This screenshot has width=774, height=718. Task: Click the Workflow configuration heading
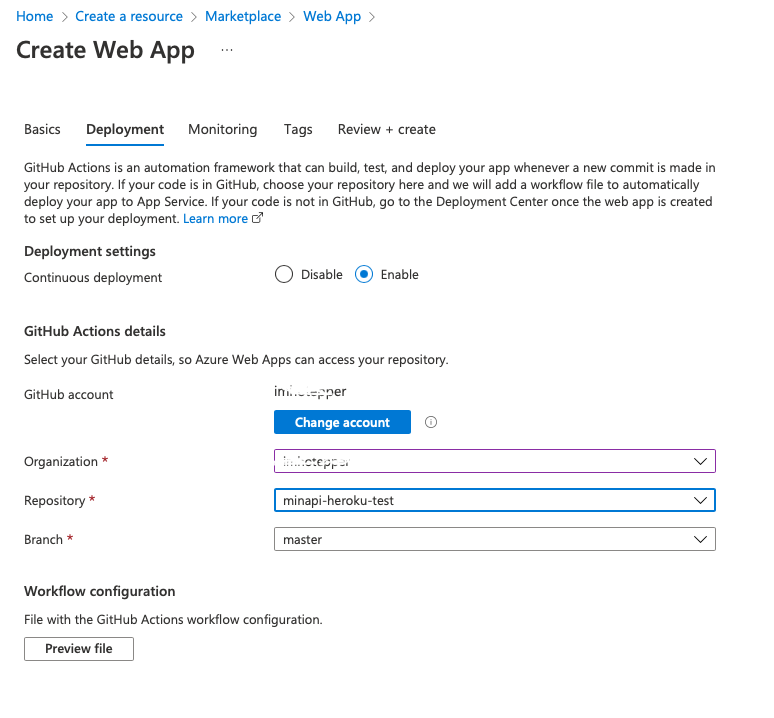pyautogui.click(x=100, y=591)
